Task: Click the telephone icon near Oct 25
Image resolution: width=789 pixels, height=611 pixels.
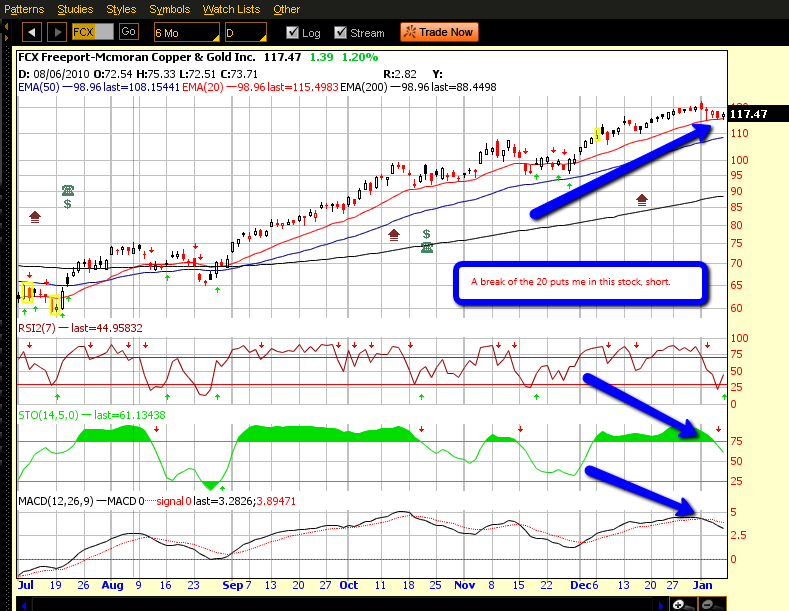Action: click(427, 248)
